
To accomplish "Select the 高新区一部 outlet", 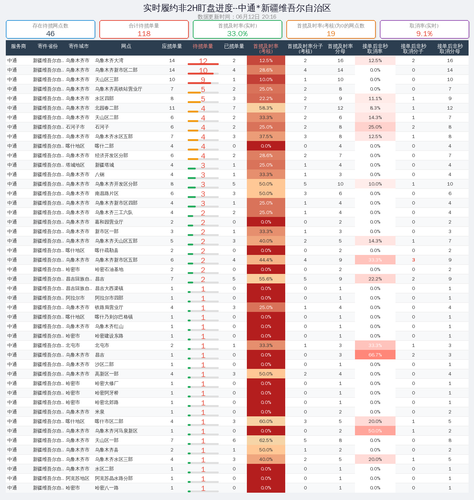I will click(107, 374).
